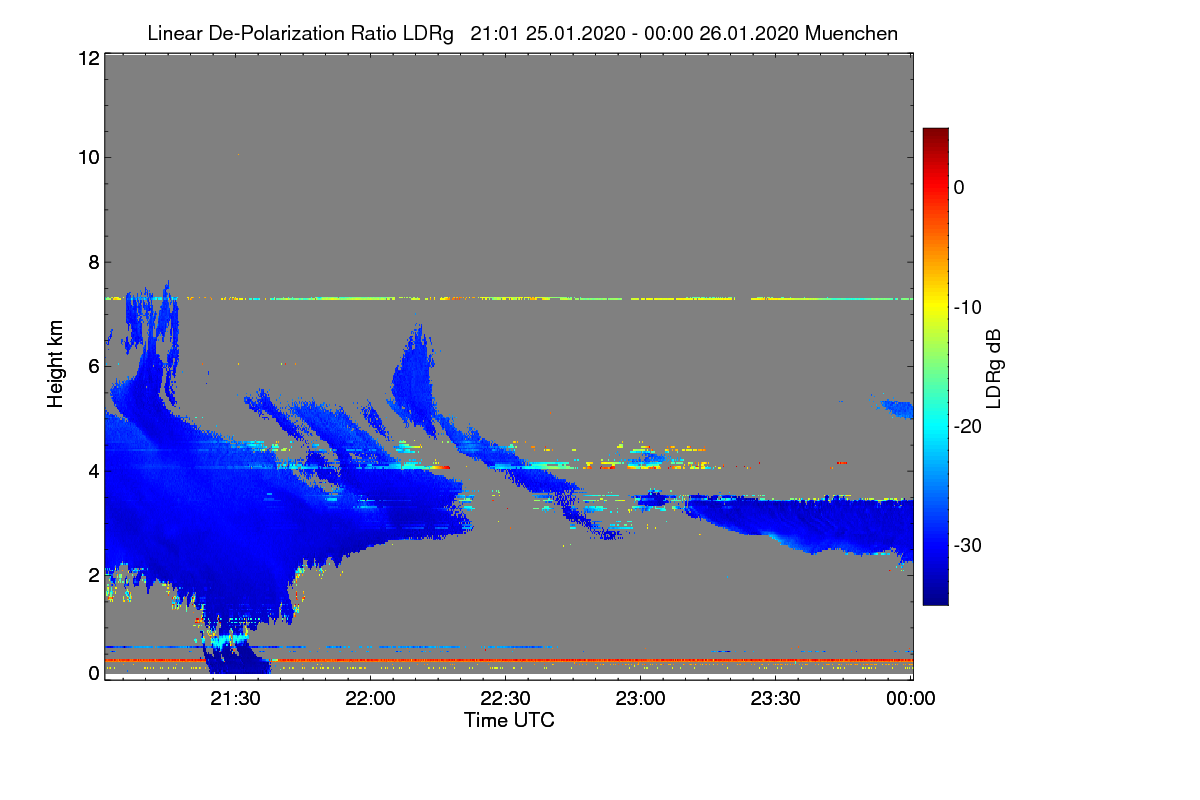Click the small blue cloud patch near 5 km at far right

coord(898,408)
